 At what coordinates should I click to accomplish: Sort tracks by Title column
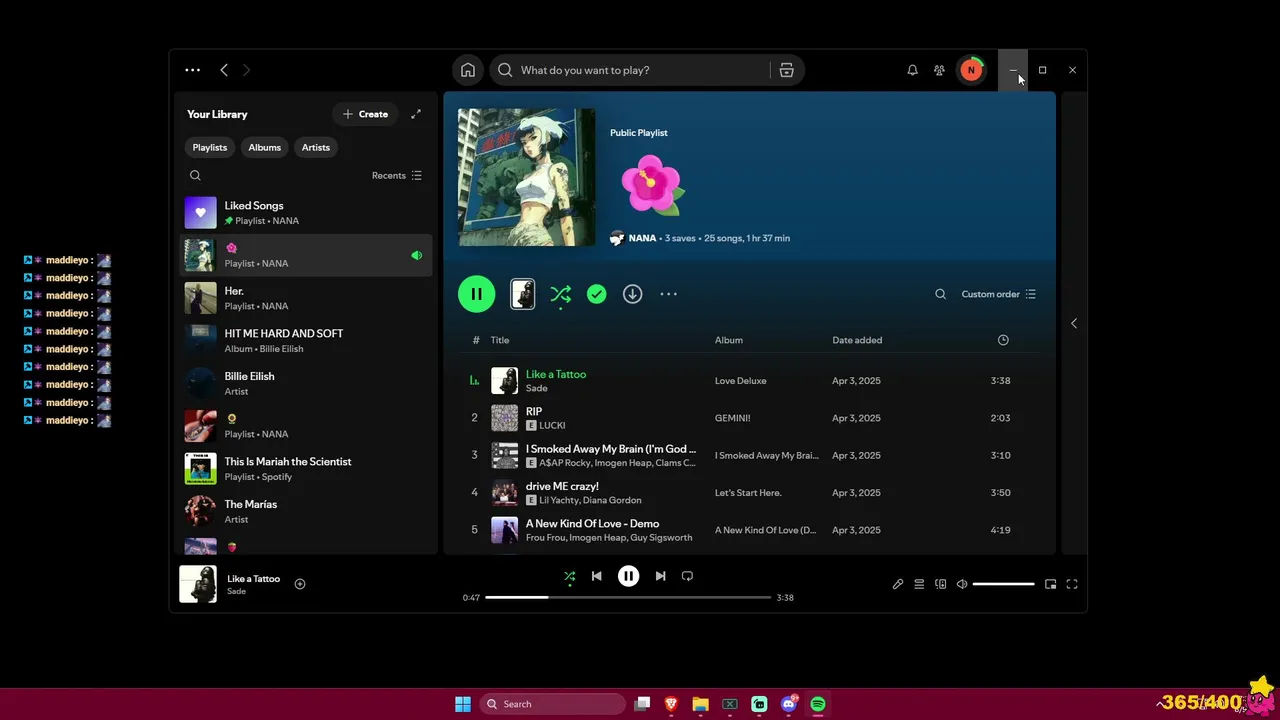pos(500,340)
